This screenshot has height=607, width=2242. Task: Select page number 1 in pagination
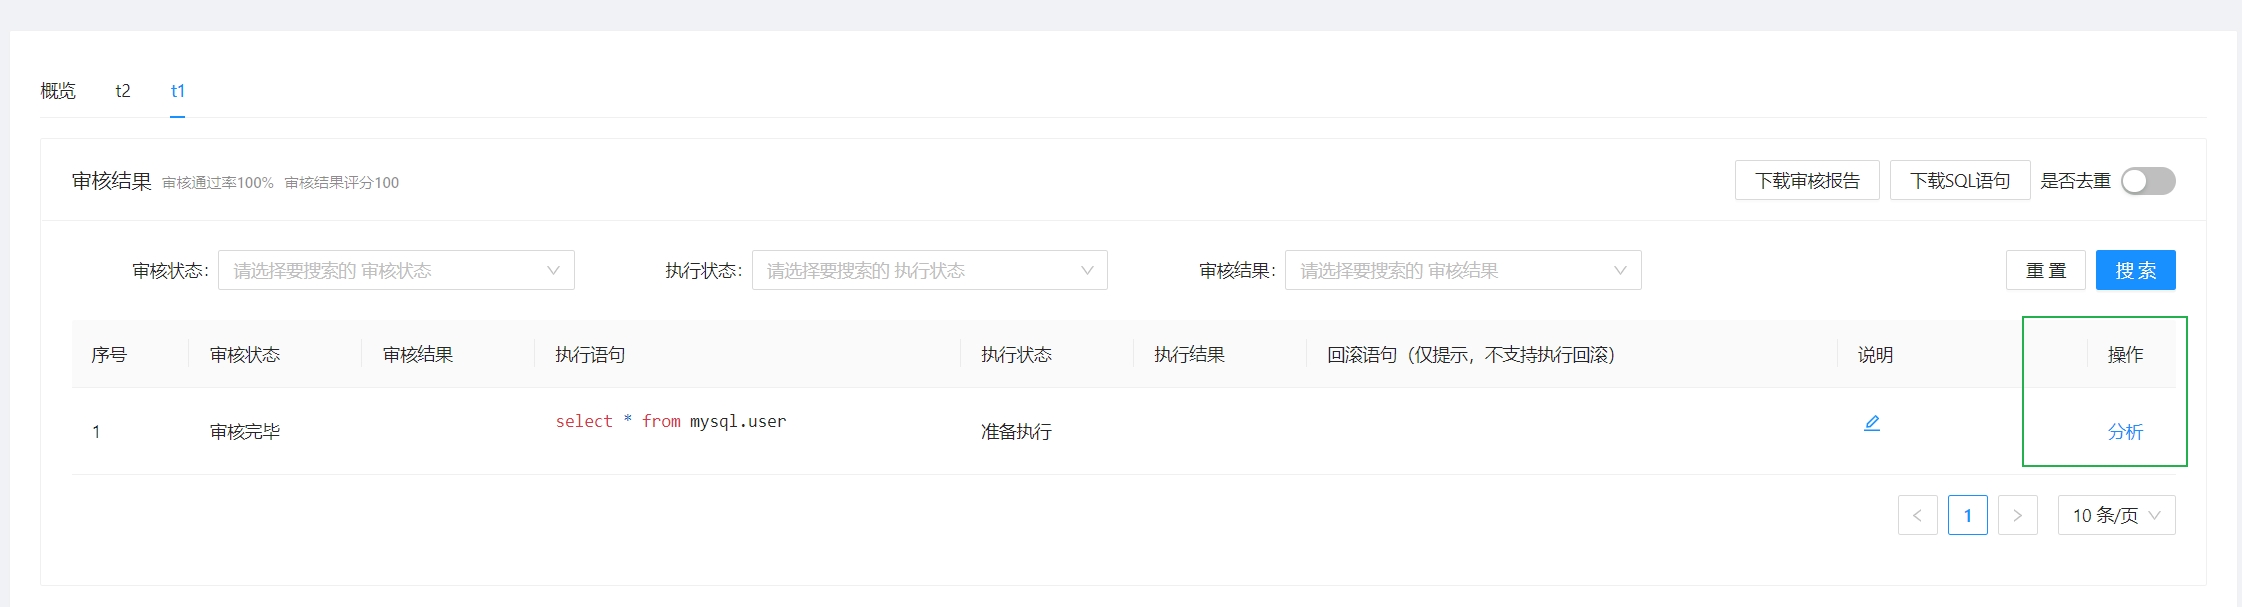point(1967,515)
